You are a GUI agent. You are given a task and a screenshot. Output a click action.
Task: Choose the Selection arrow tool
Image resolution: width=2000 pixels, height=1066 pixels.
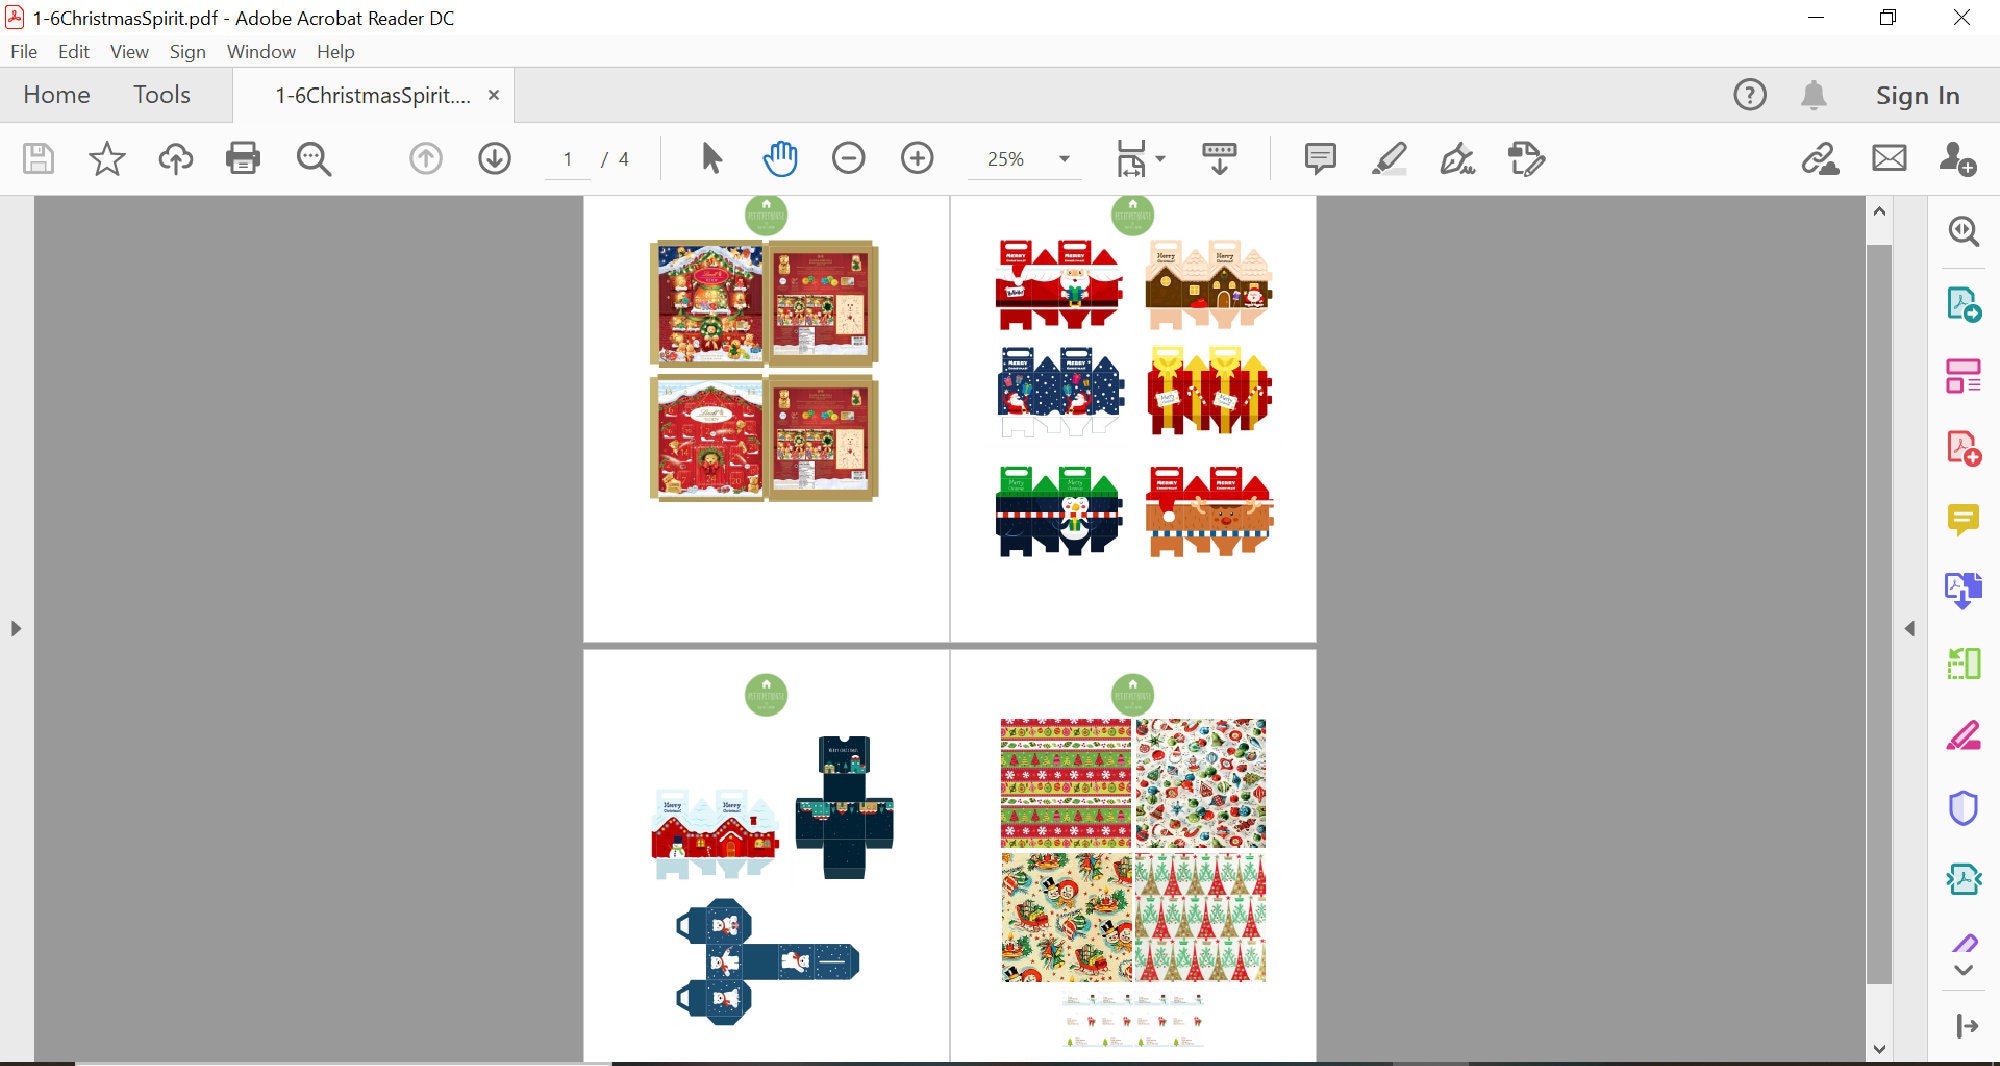711,158
